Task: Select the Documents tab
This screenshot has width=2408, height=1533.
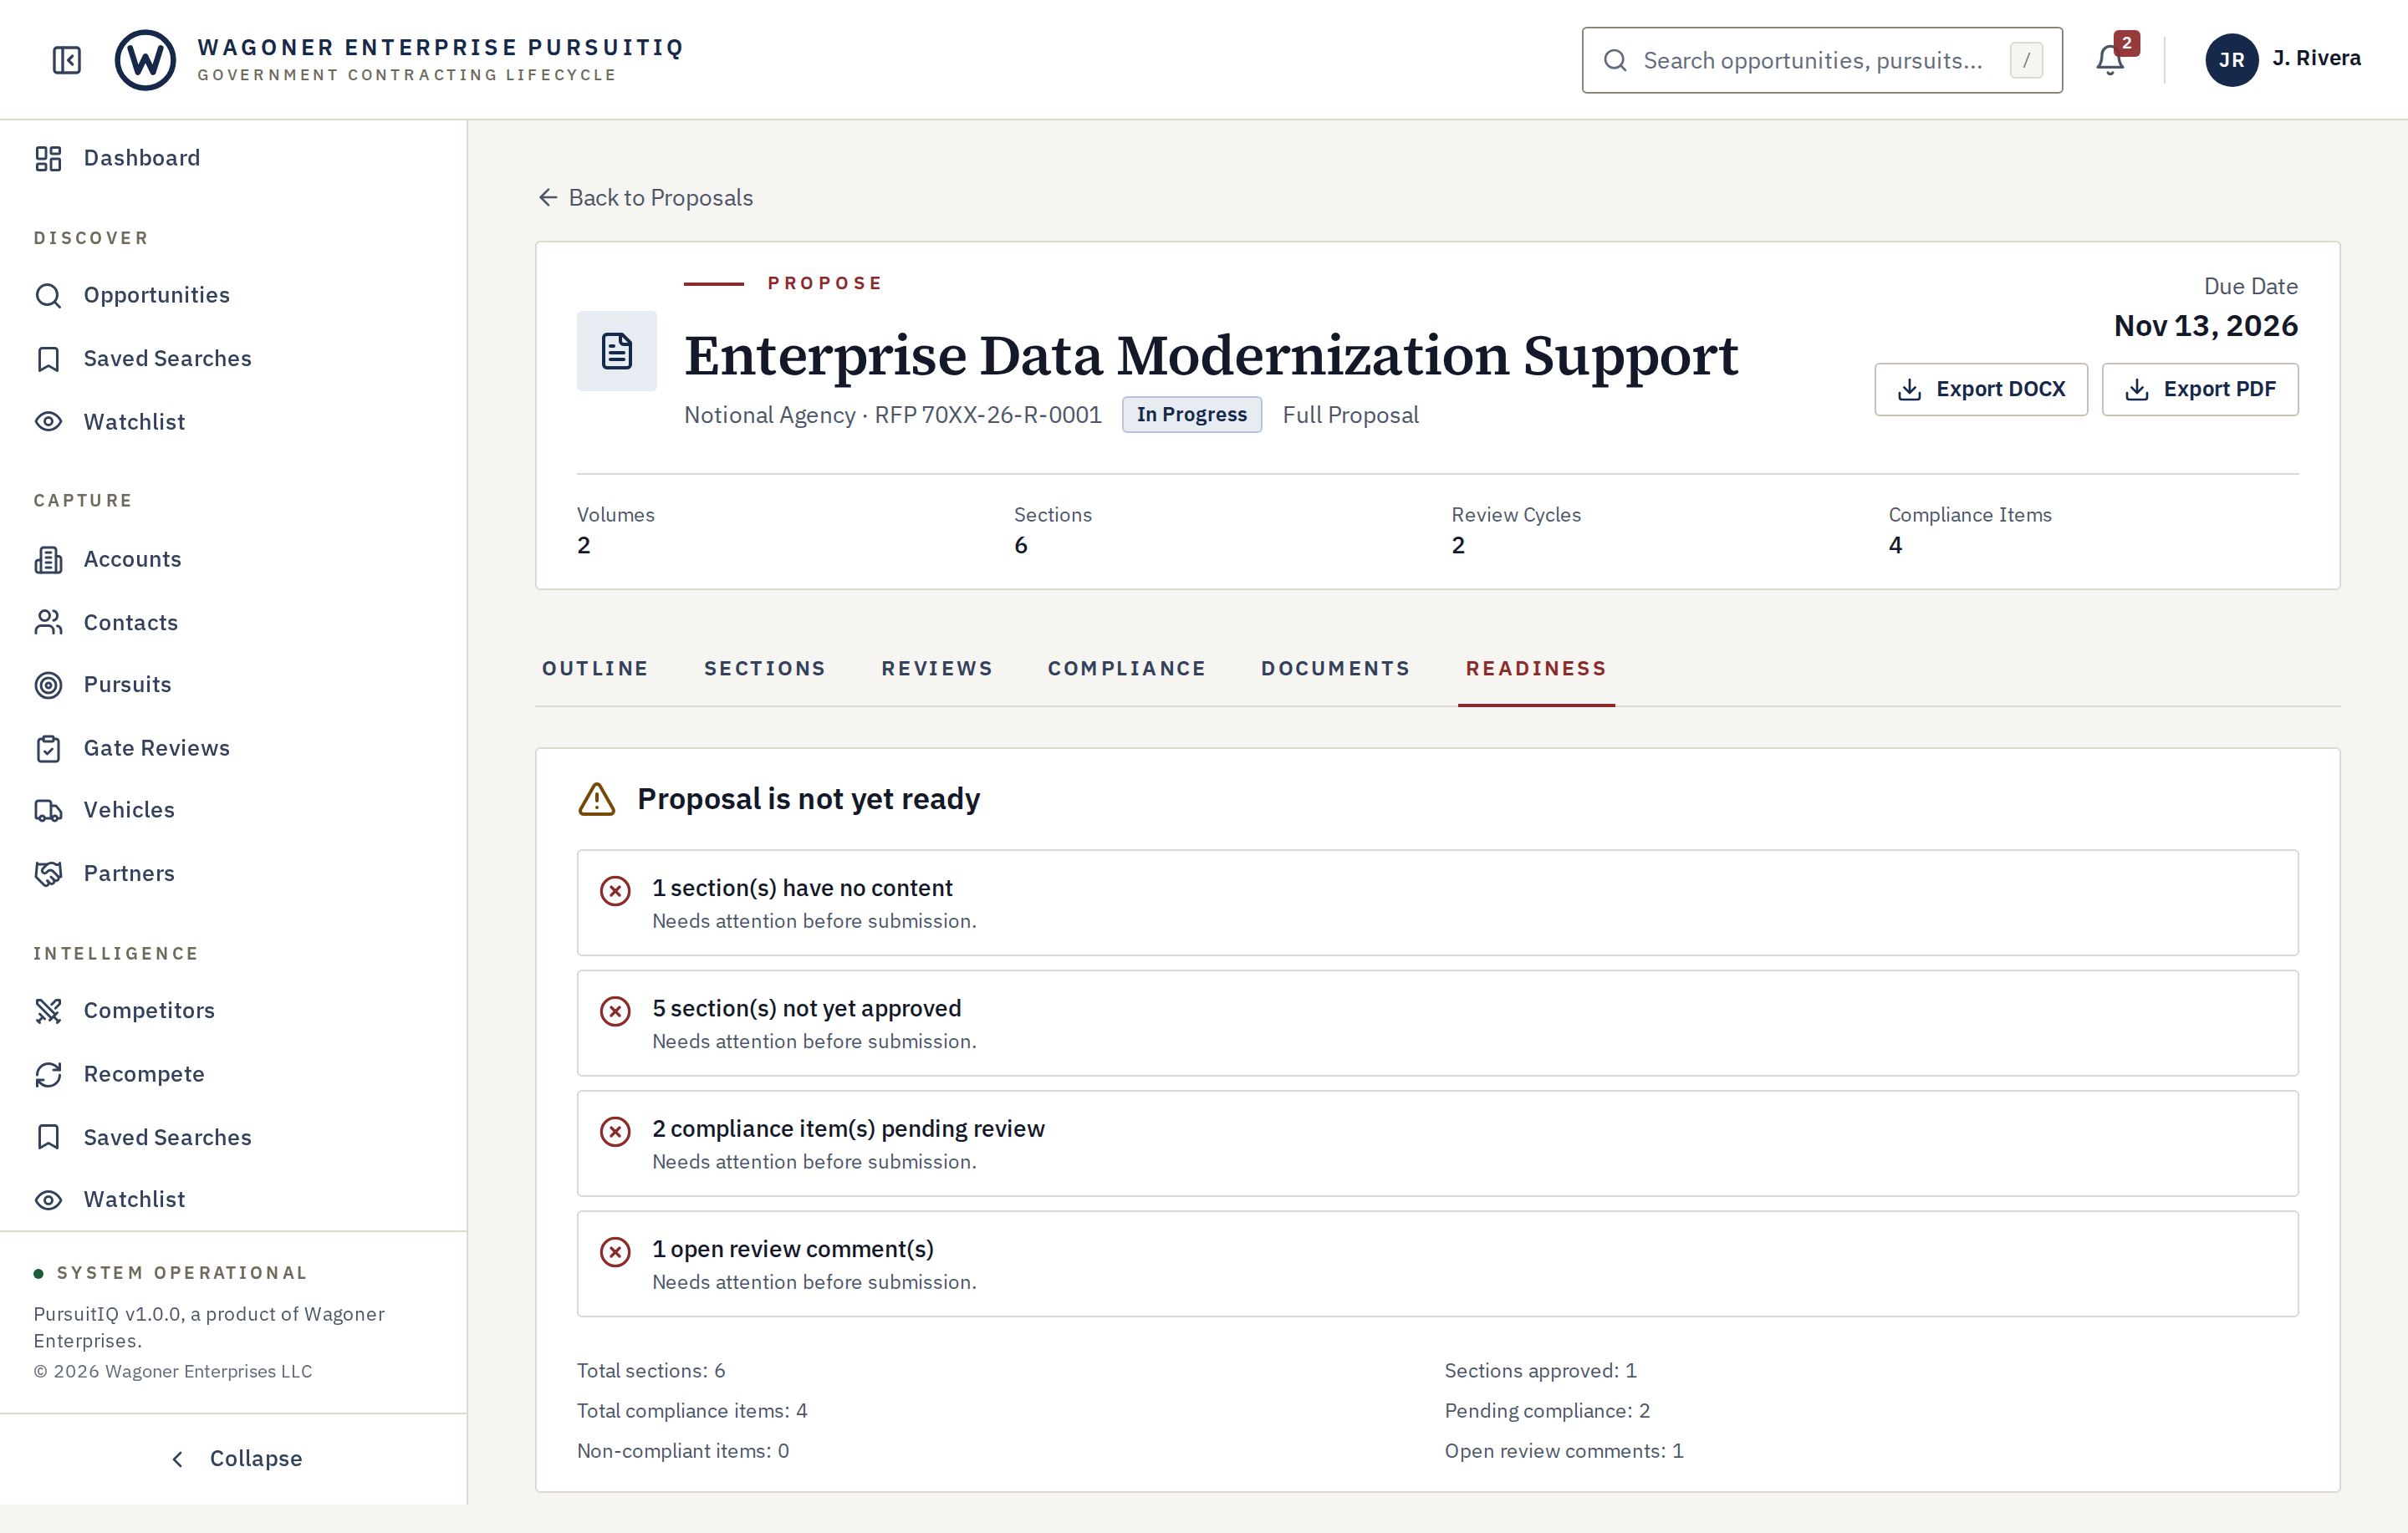Action: point(1335,668)
